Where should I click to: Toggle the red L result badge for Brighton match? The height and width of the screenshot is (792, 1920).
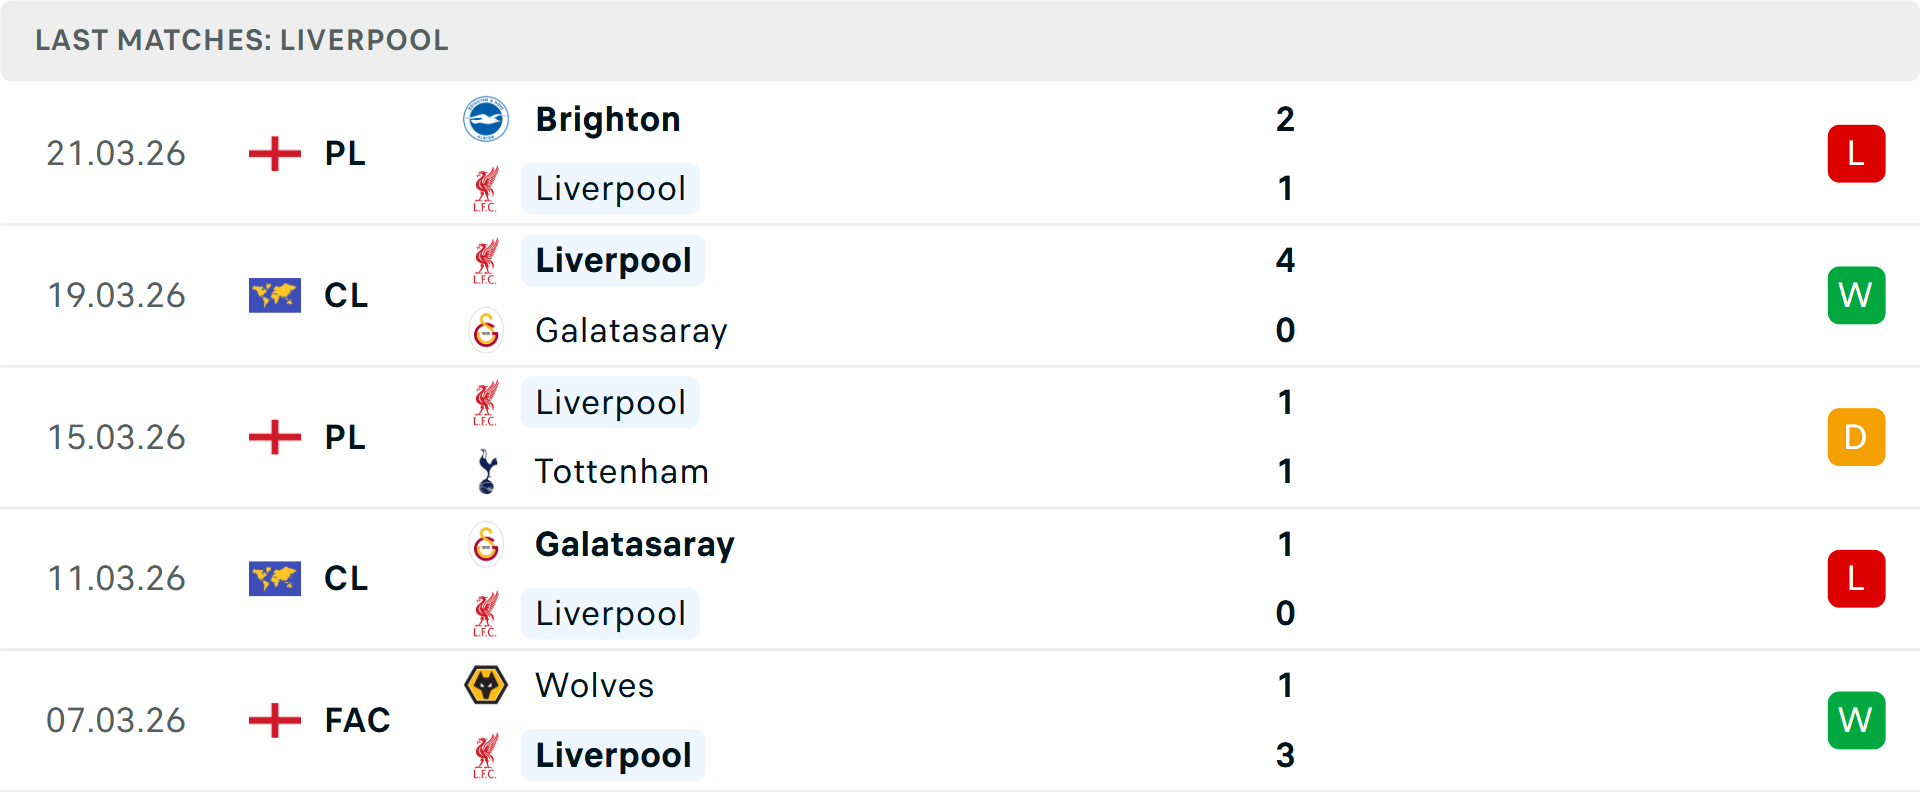1856,153
